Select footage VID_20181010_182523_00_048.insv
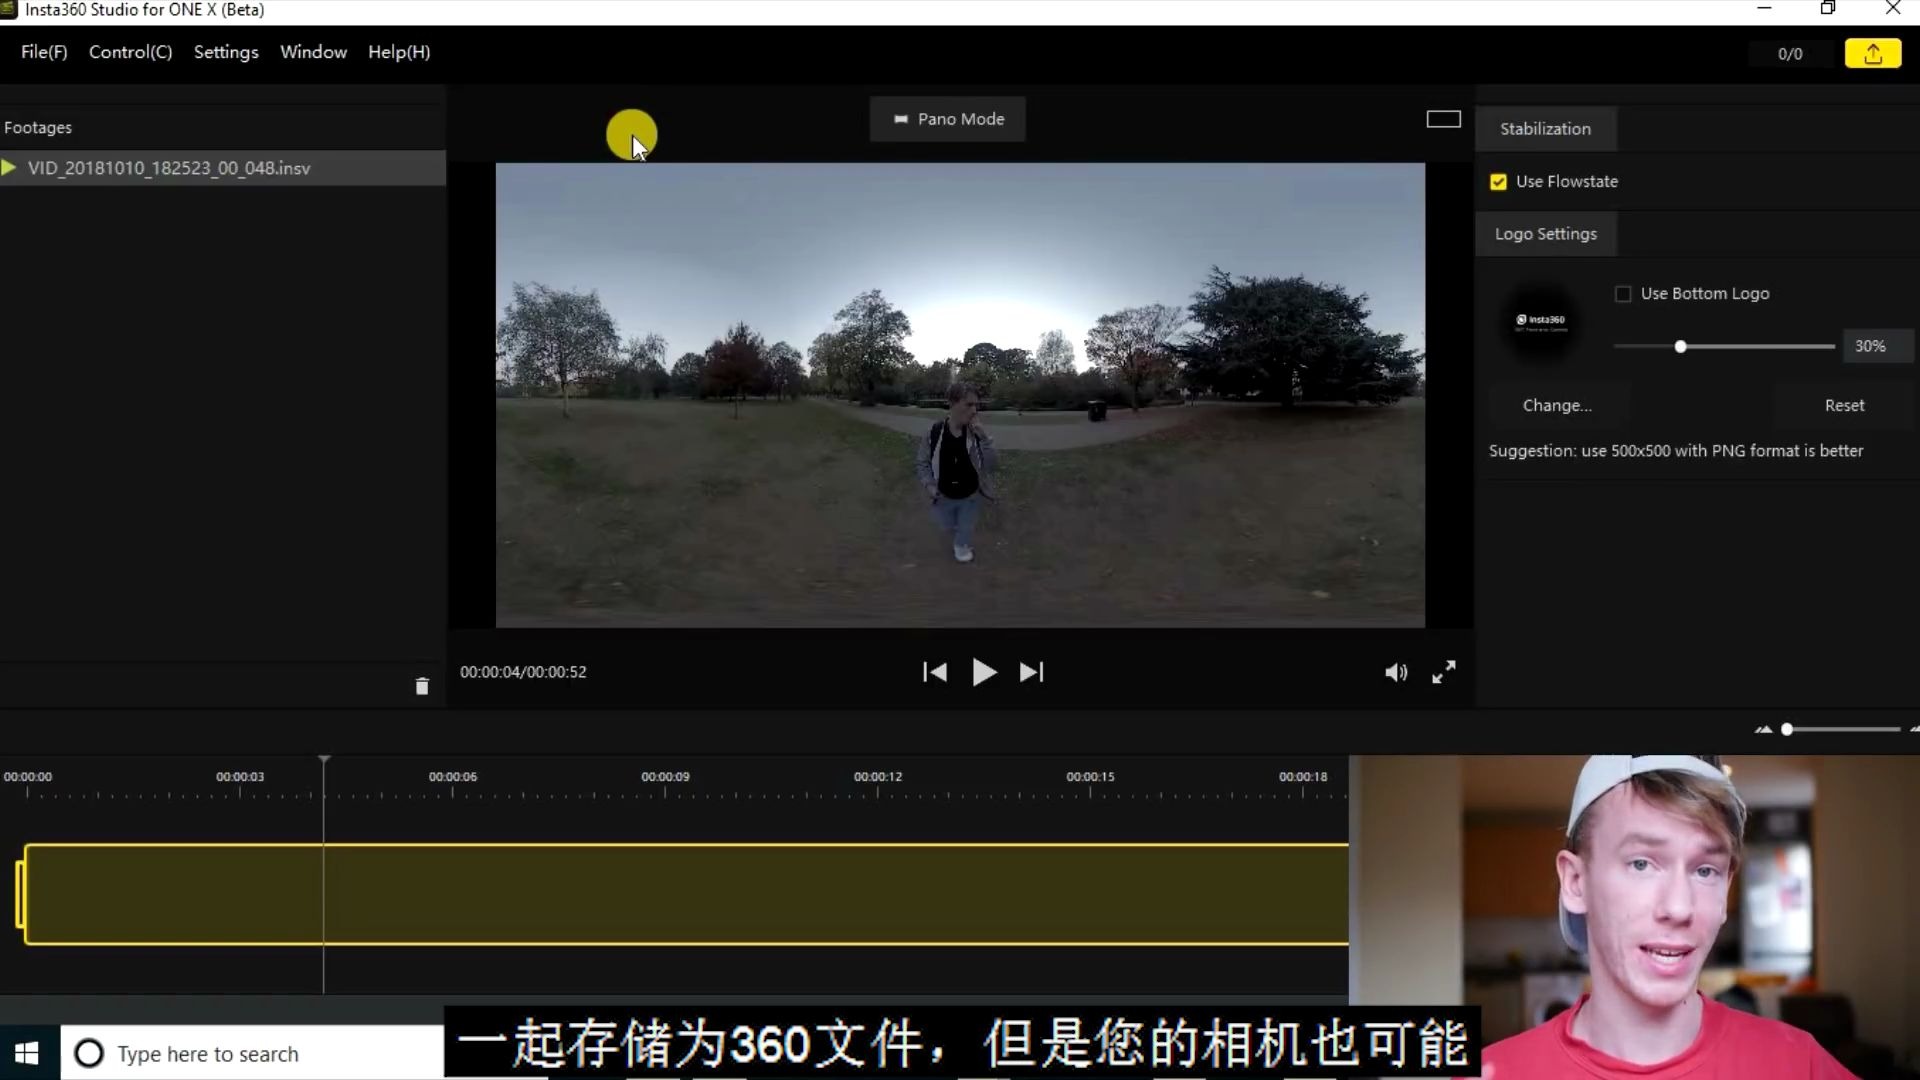Image resolution: width=1920 pixels, height=1080 pixels. coord(222,168)
